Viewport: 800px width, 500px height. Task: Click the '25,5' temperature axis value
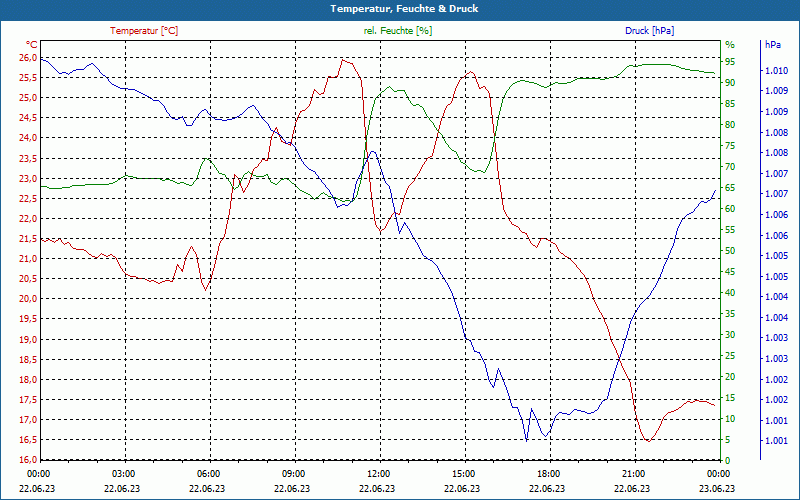[28, 78]
